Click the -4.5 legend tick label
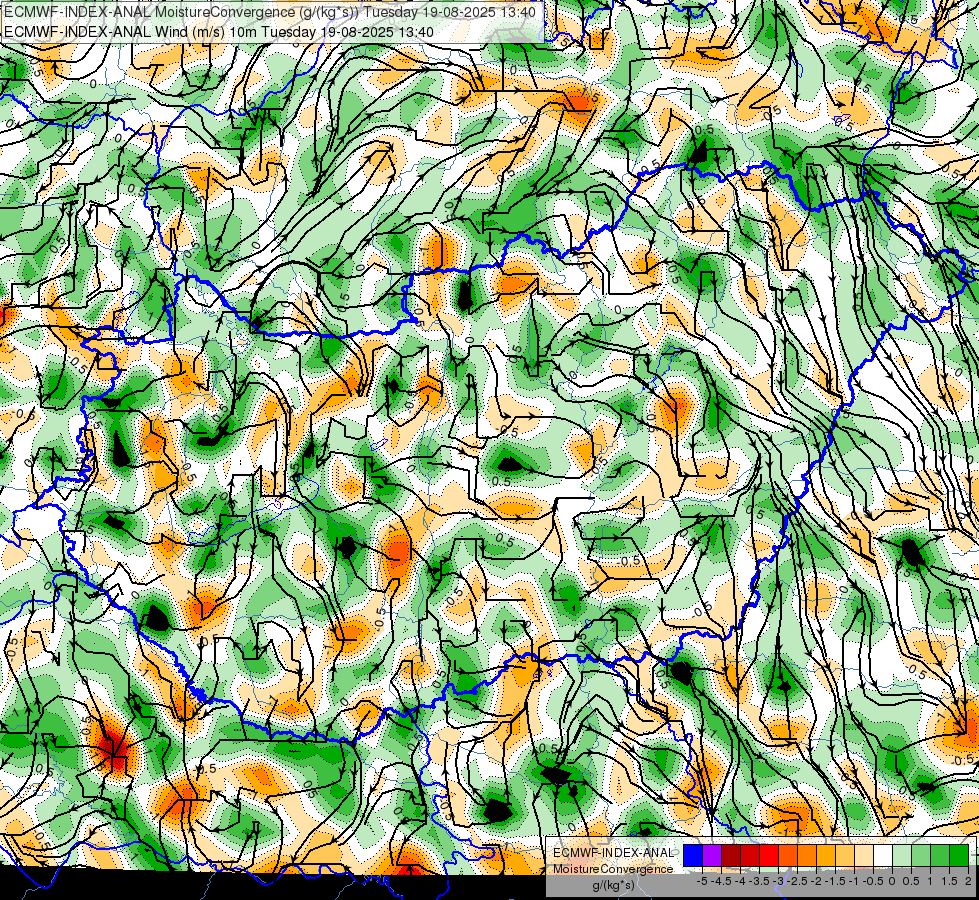This screenshot has width=979, height=900. pos(721,881)
